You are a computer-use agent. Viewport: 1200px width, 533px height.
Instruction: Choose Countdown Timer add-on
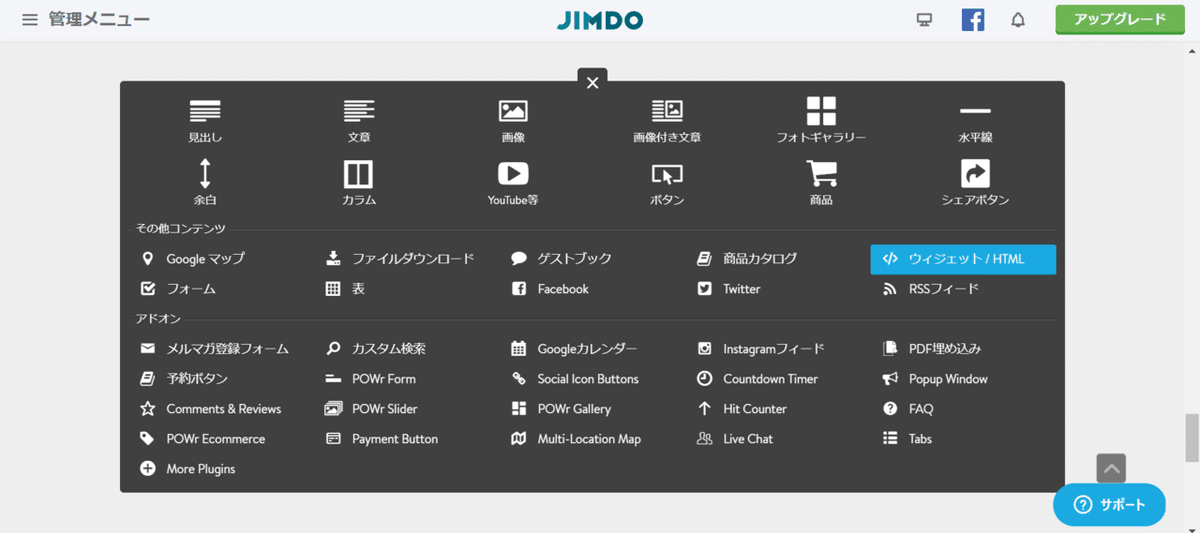758,379
